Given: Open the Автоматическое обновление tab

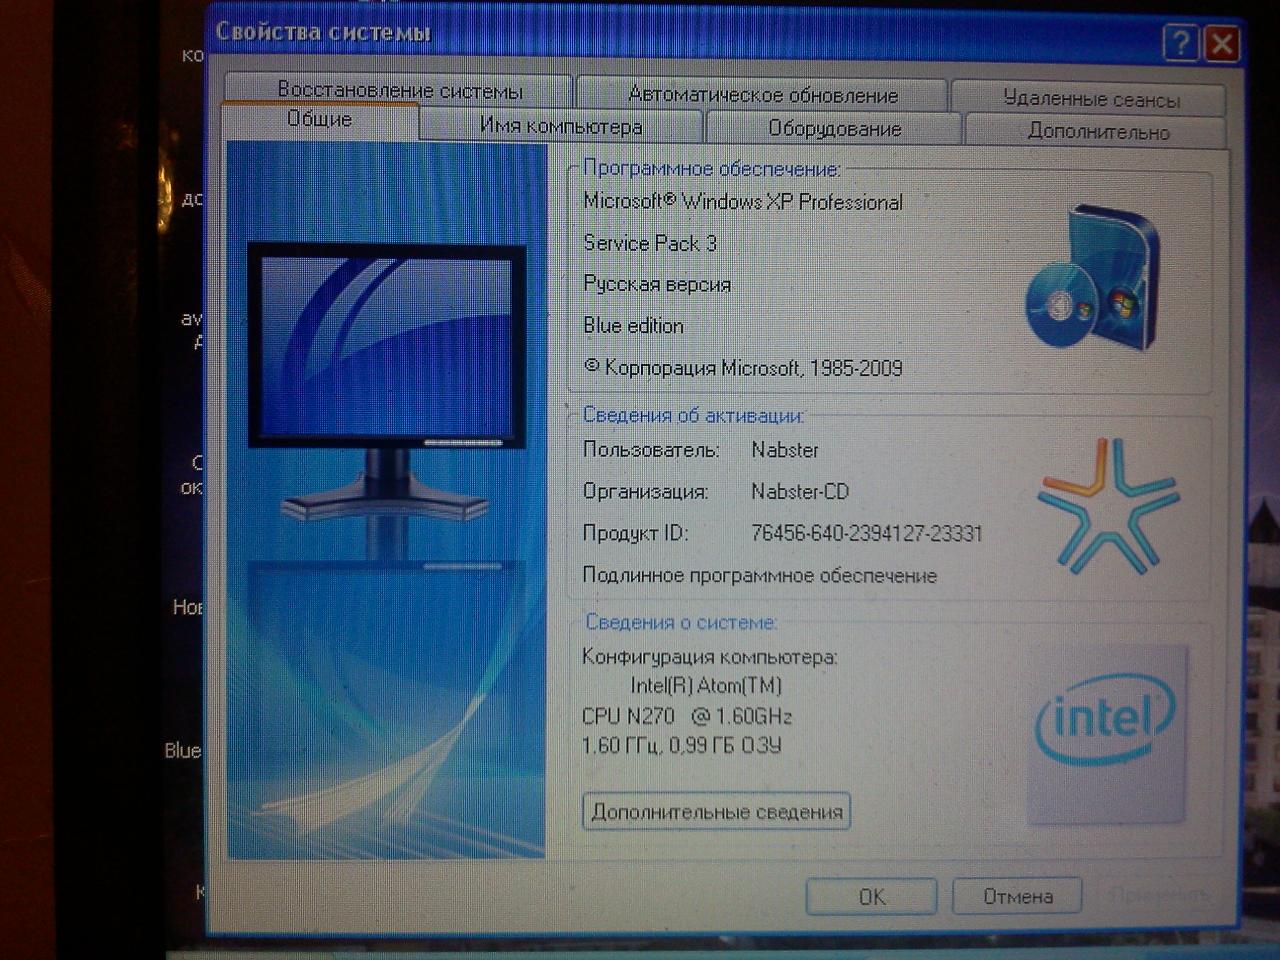Looking at the screenshot, I should coord(762,94).
